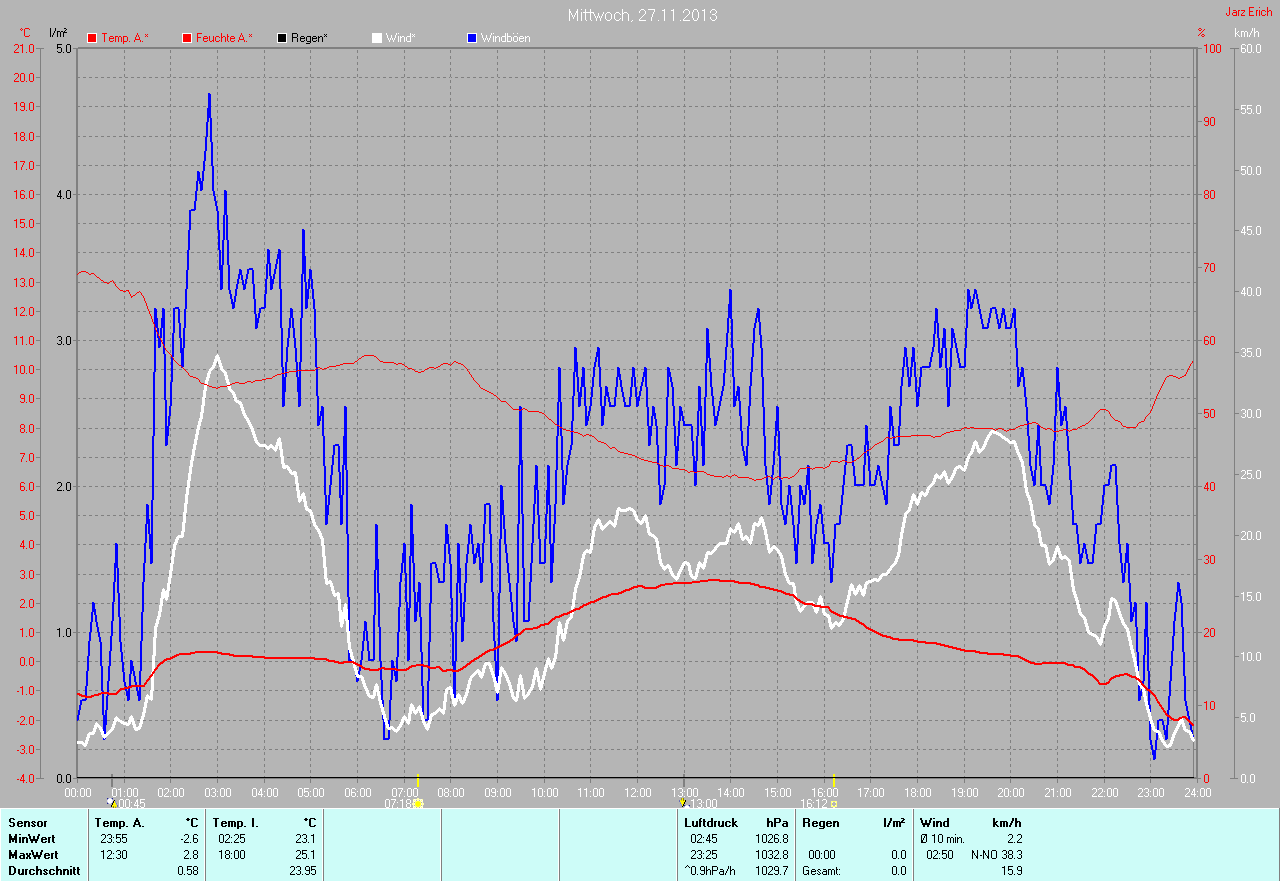Click the Sensor label in table
This screenshot has width=1280, height=881.
(28, 823)
